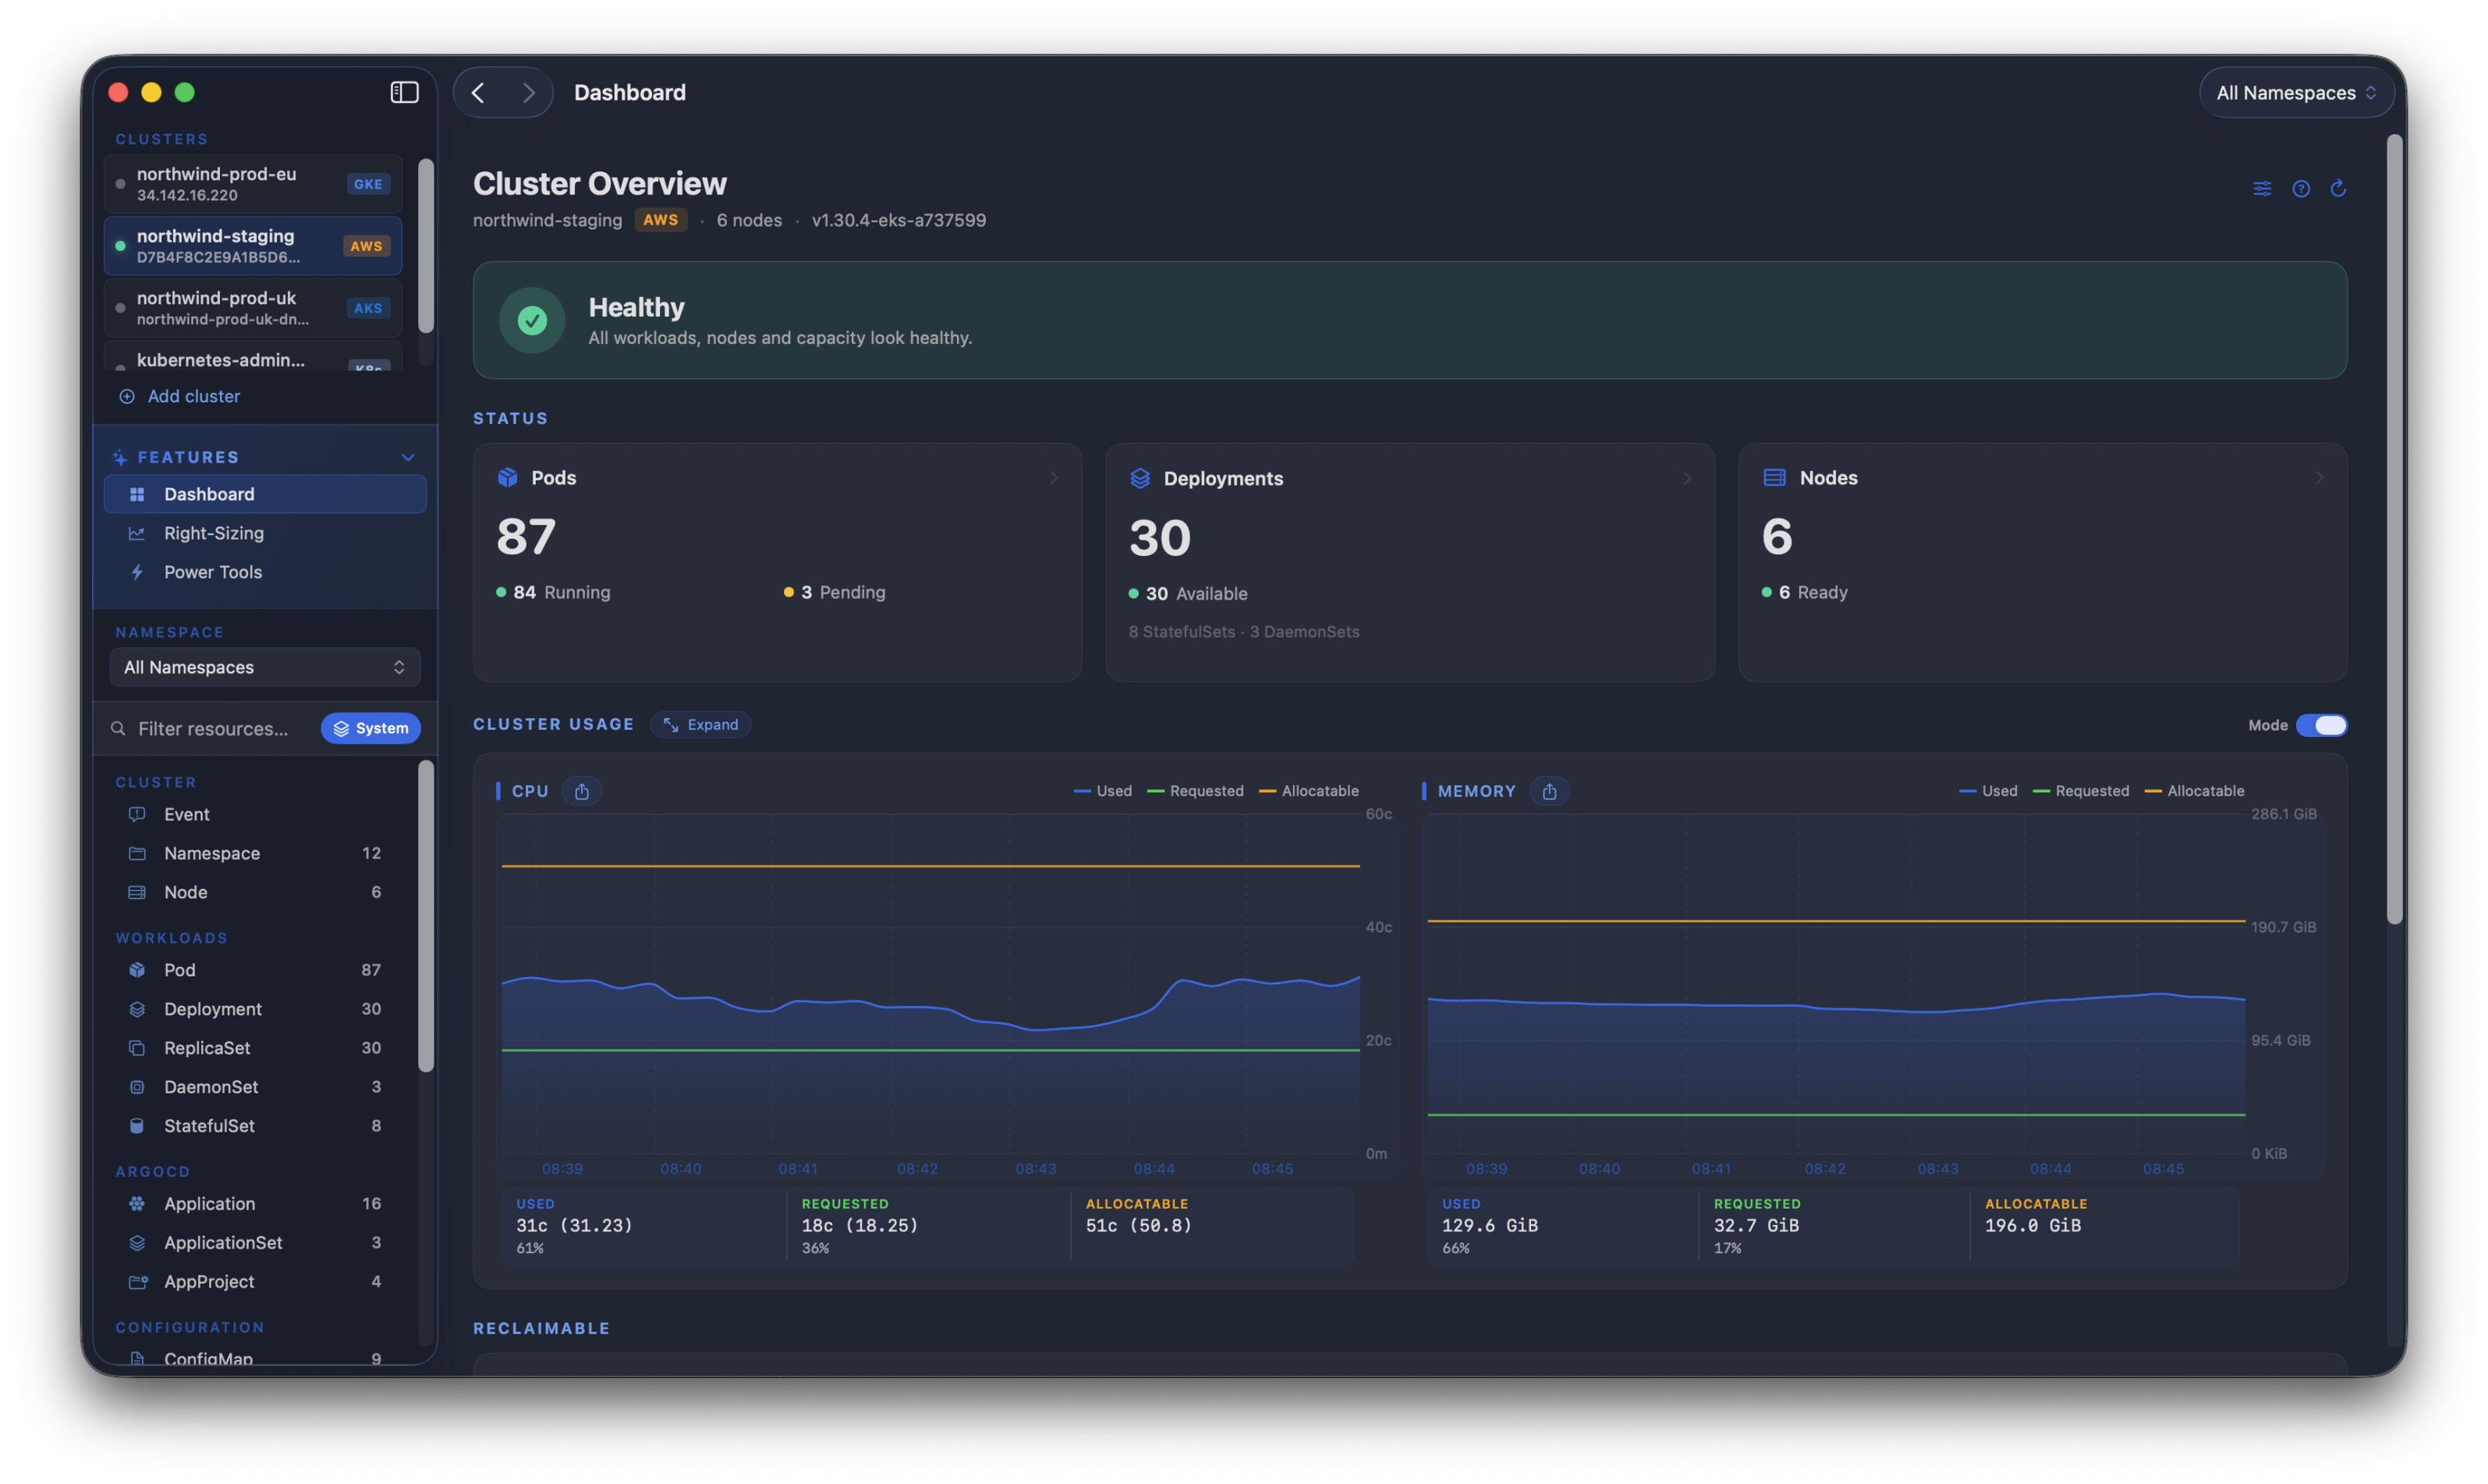This screenshot has width=2488, height=1484.
Task: Open Nodes details via card chevron
Action: click(x=2319, y=478)
